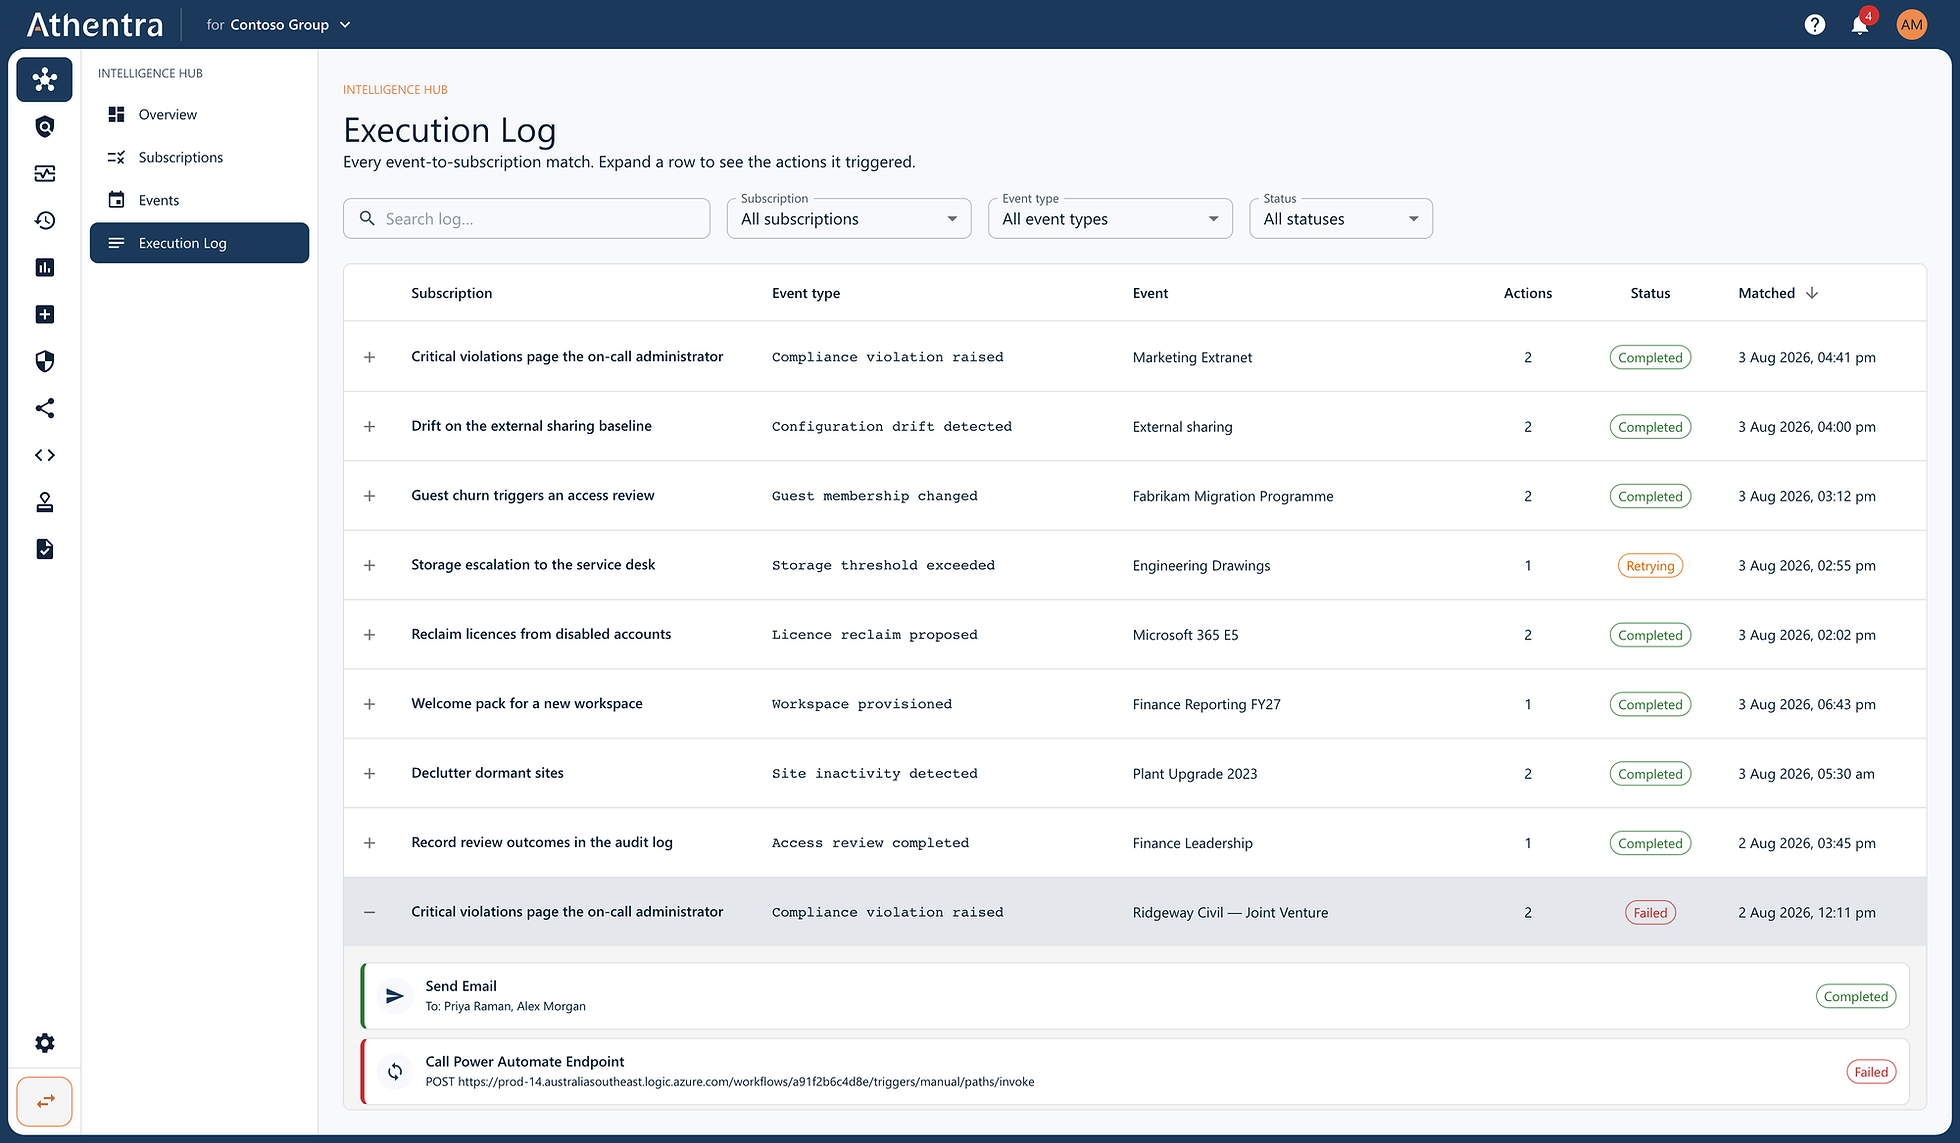This screenshot has height=1143, width=1960.
Task: Click Failed badge on Power Automate action
Action: point(1871,1072)
